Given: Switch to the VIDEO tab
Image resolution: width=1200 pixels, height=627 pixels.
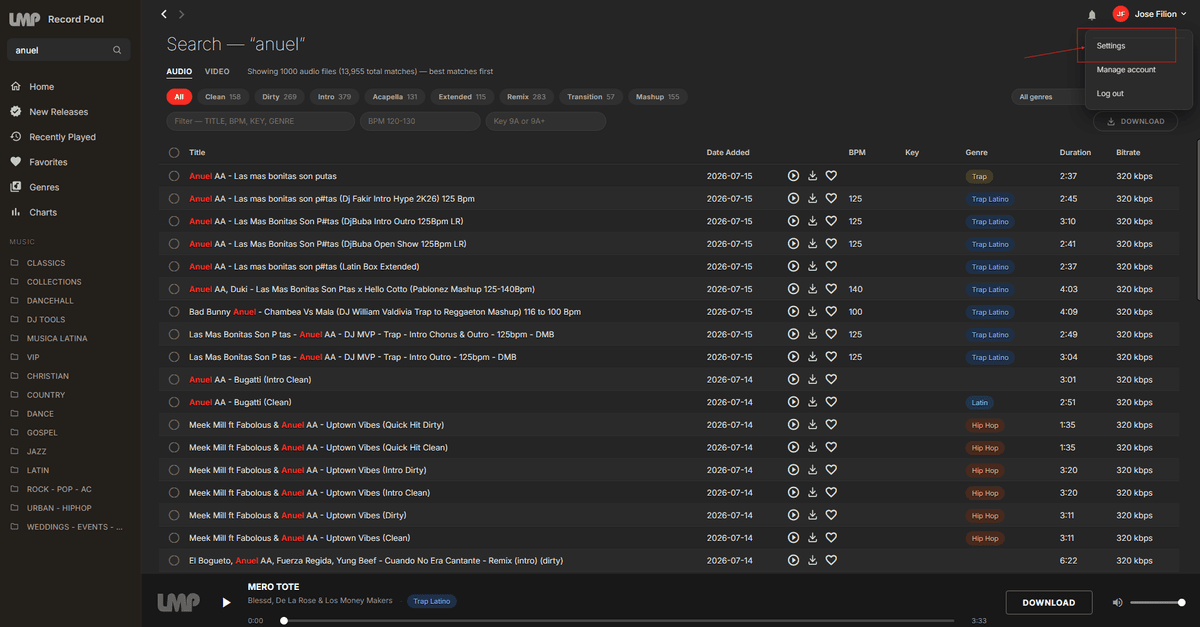Looking at the screenshot, I should [x=217, y=72].
